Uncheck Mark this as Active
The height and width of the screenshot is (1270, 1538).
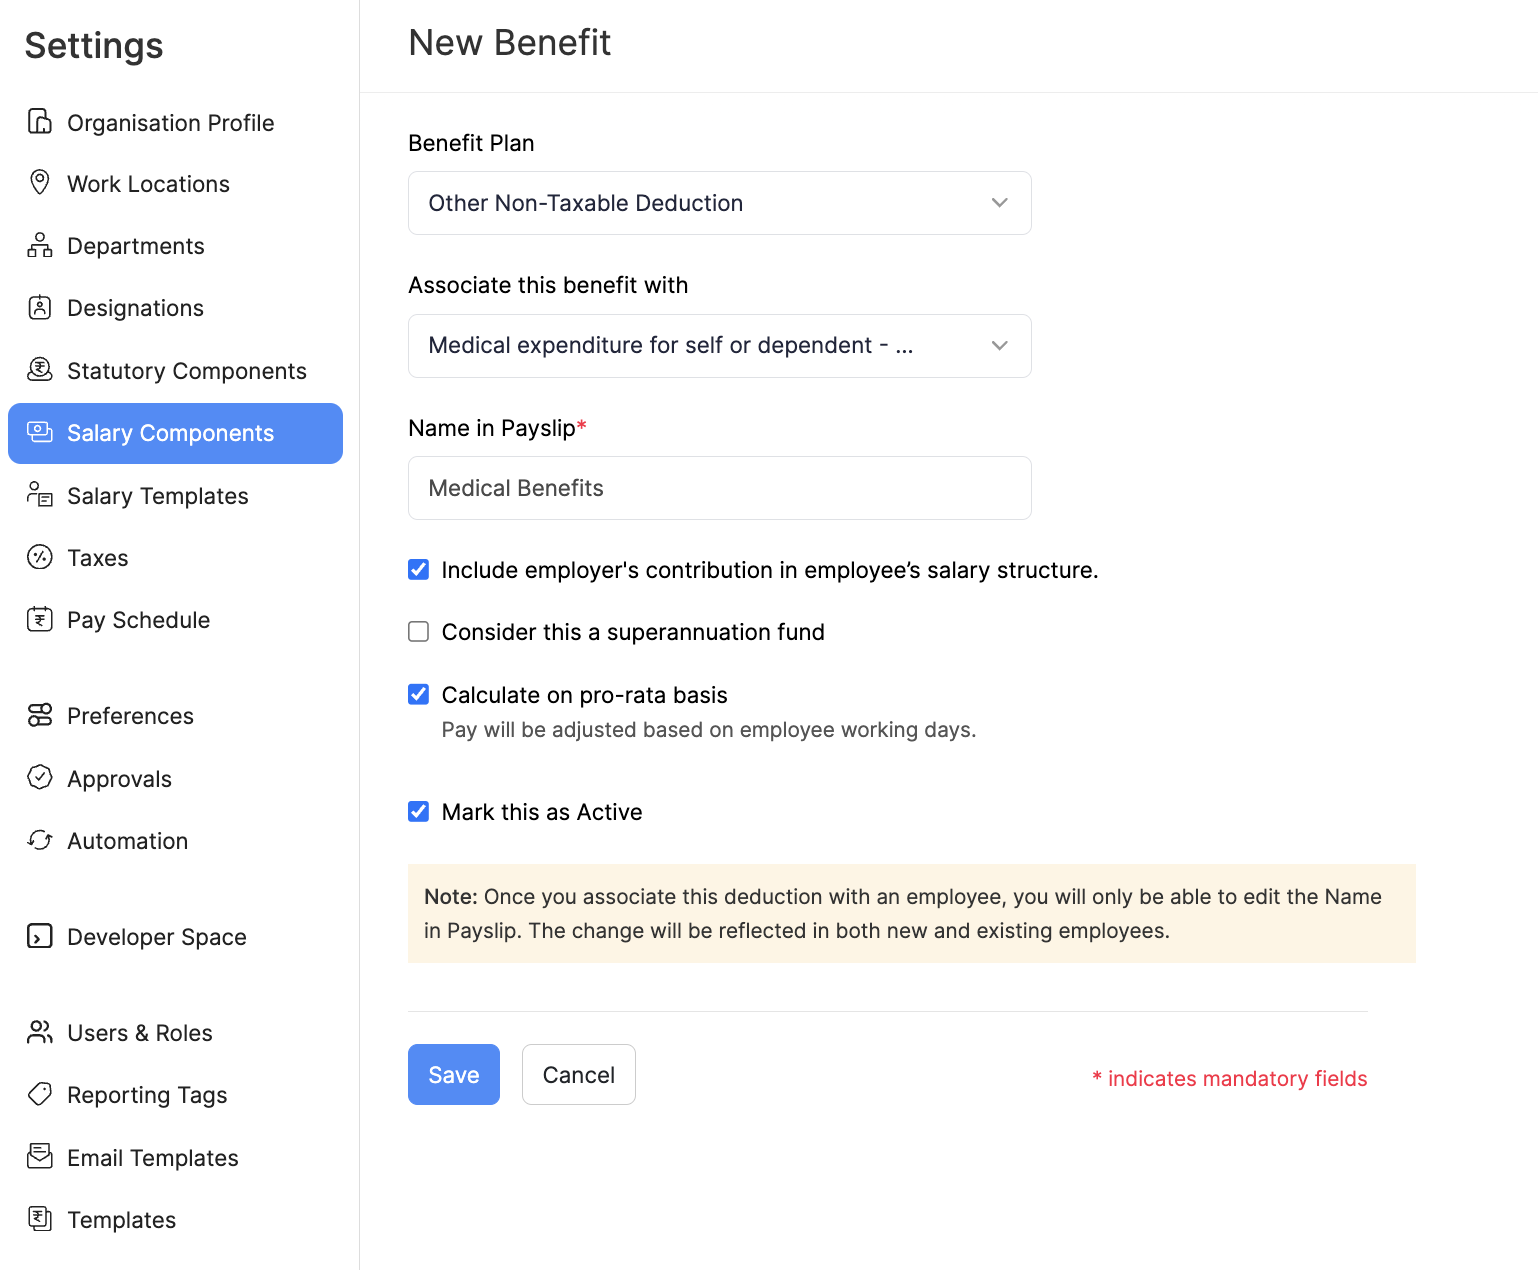(419, 812)
